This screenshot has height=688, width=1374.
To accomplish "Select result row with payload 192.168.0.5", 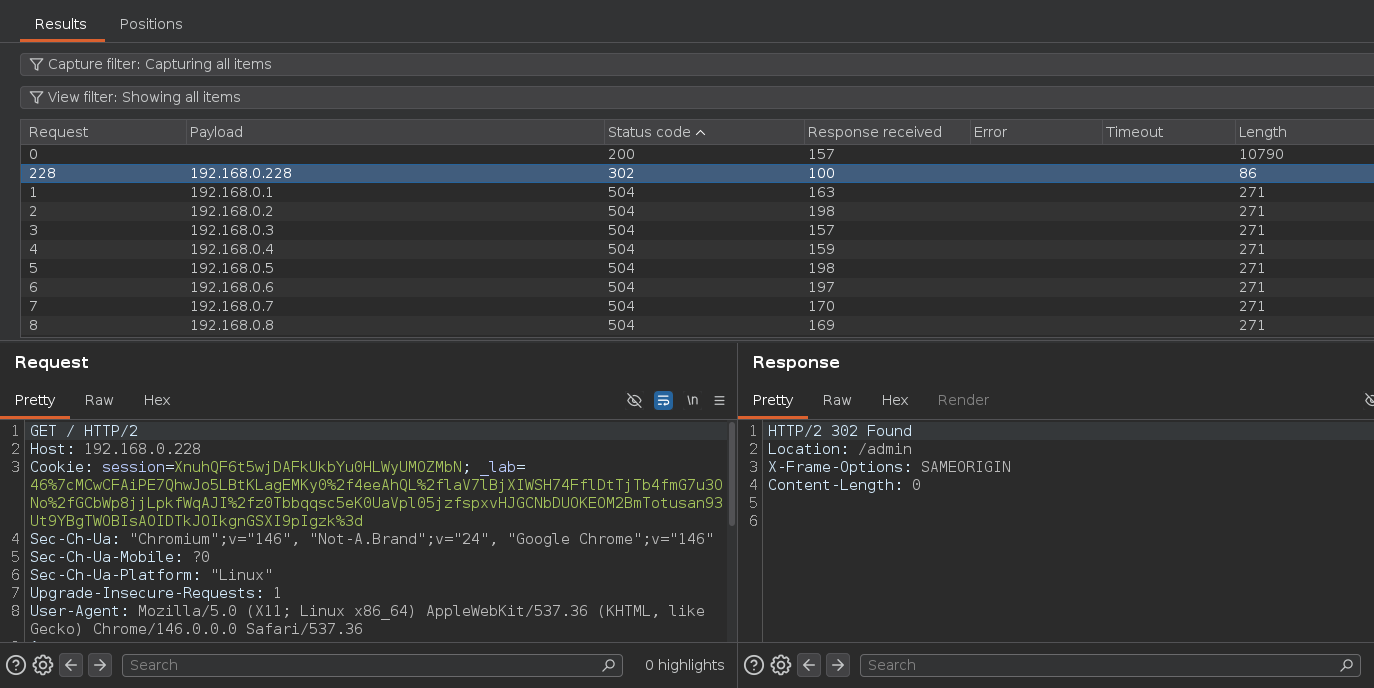I will point(231,268).
